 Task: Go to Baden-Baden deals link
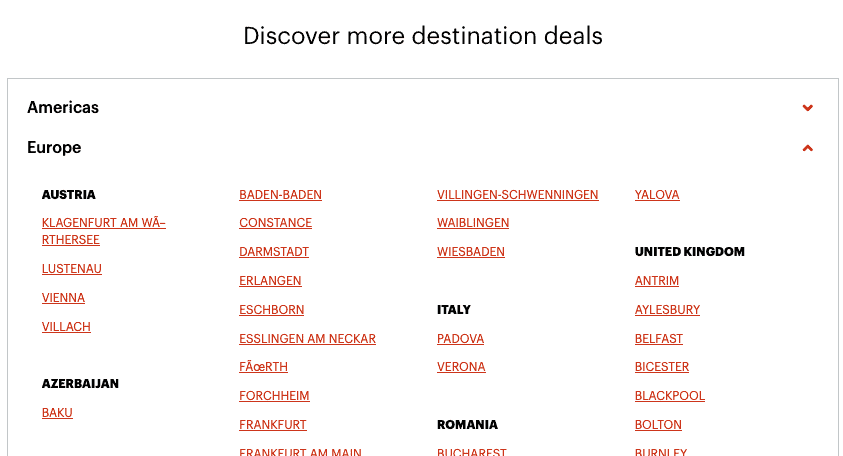coord(280,195)
